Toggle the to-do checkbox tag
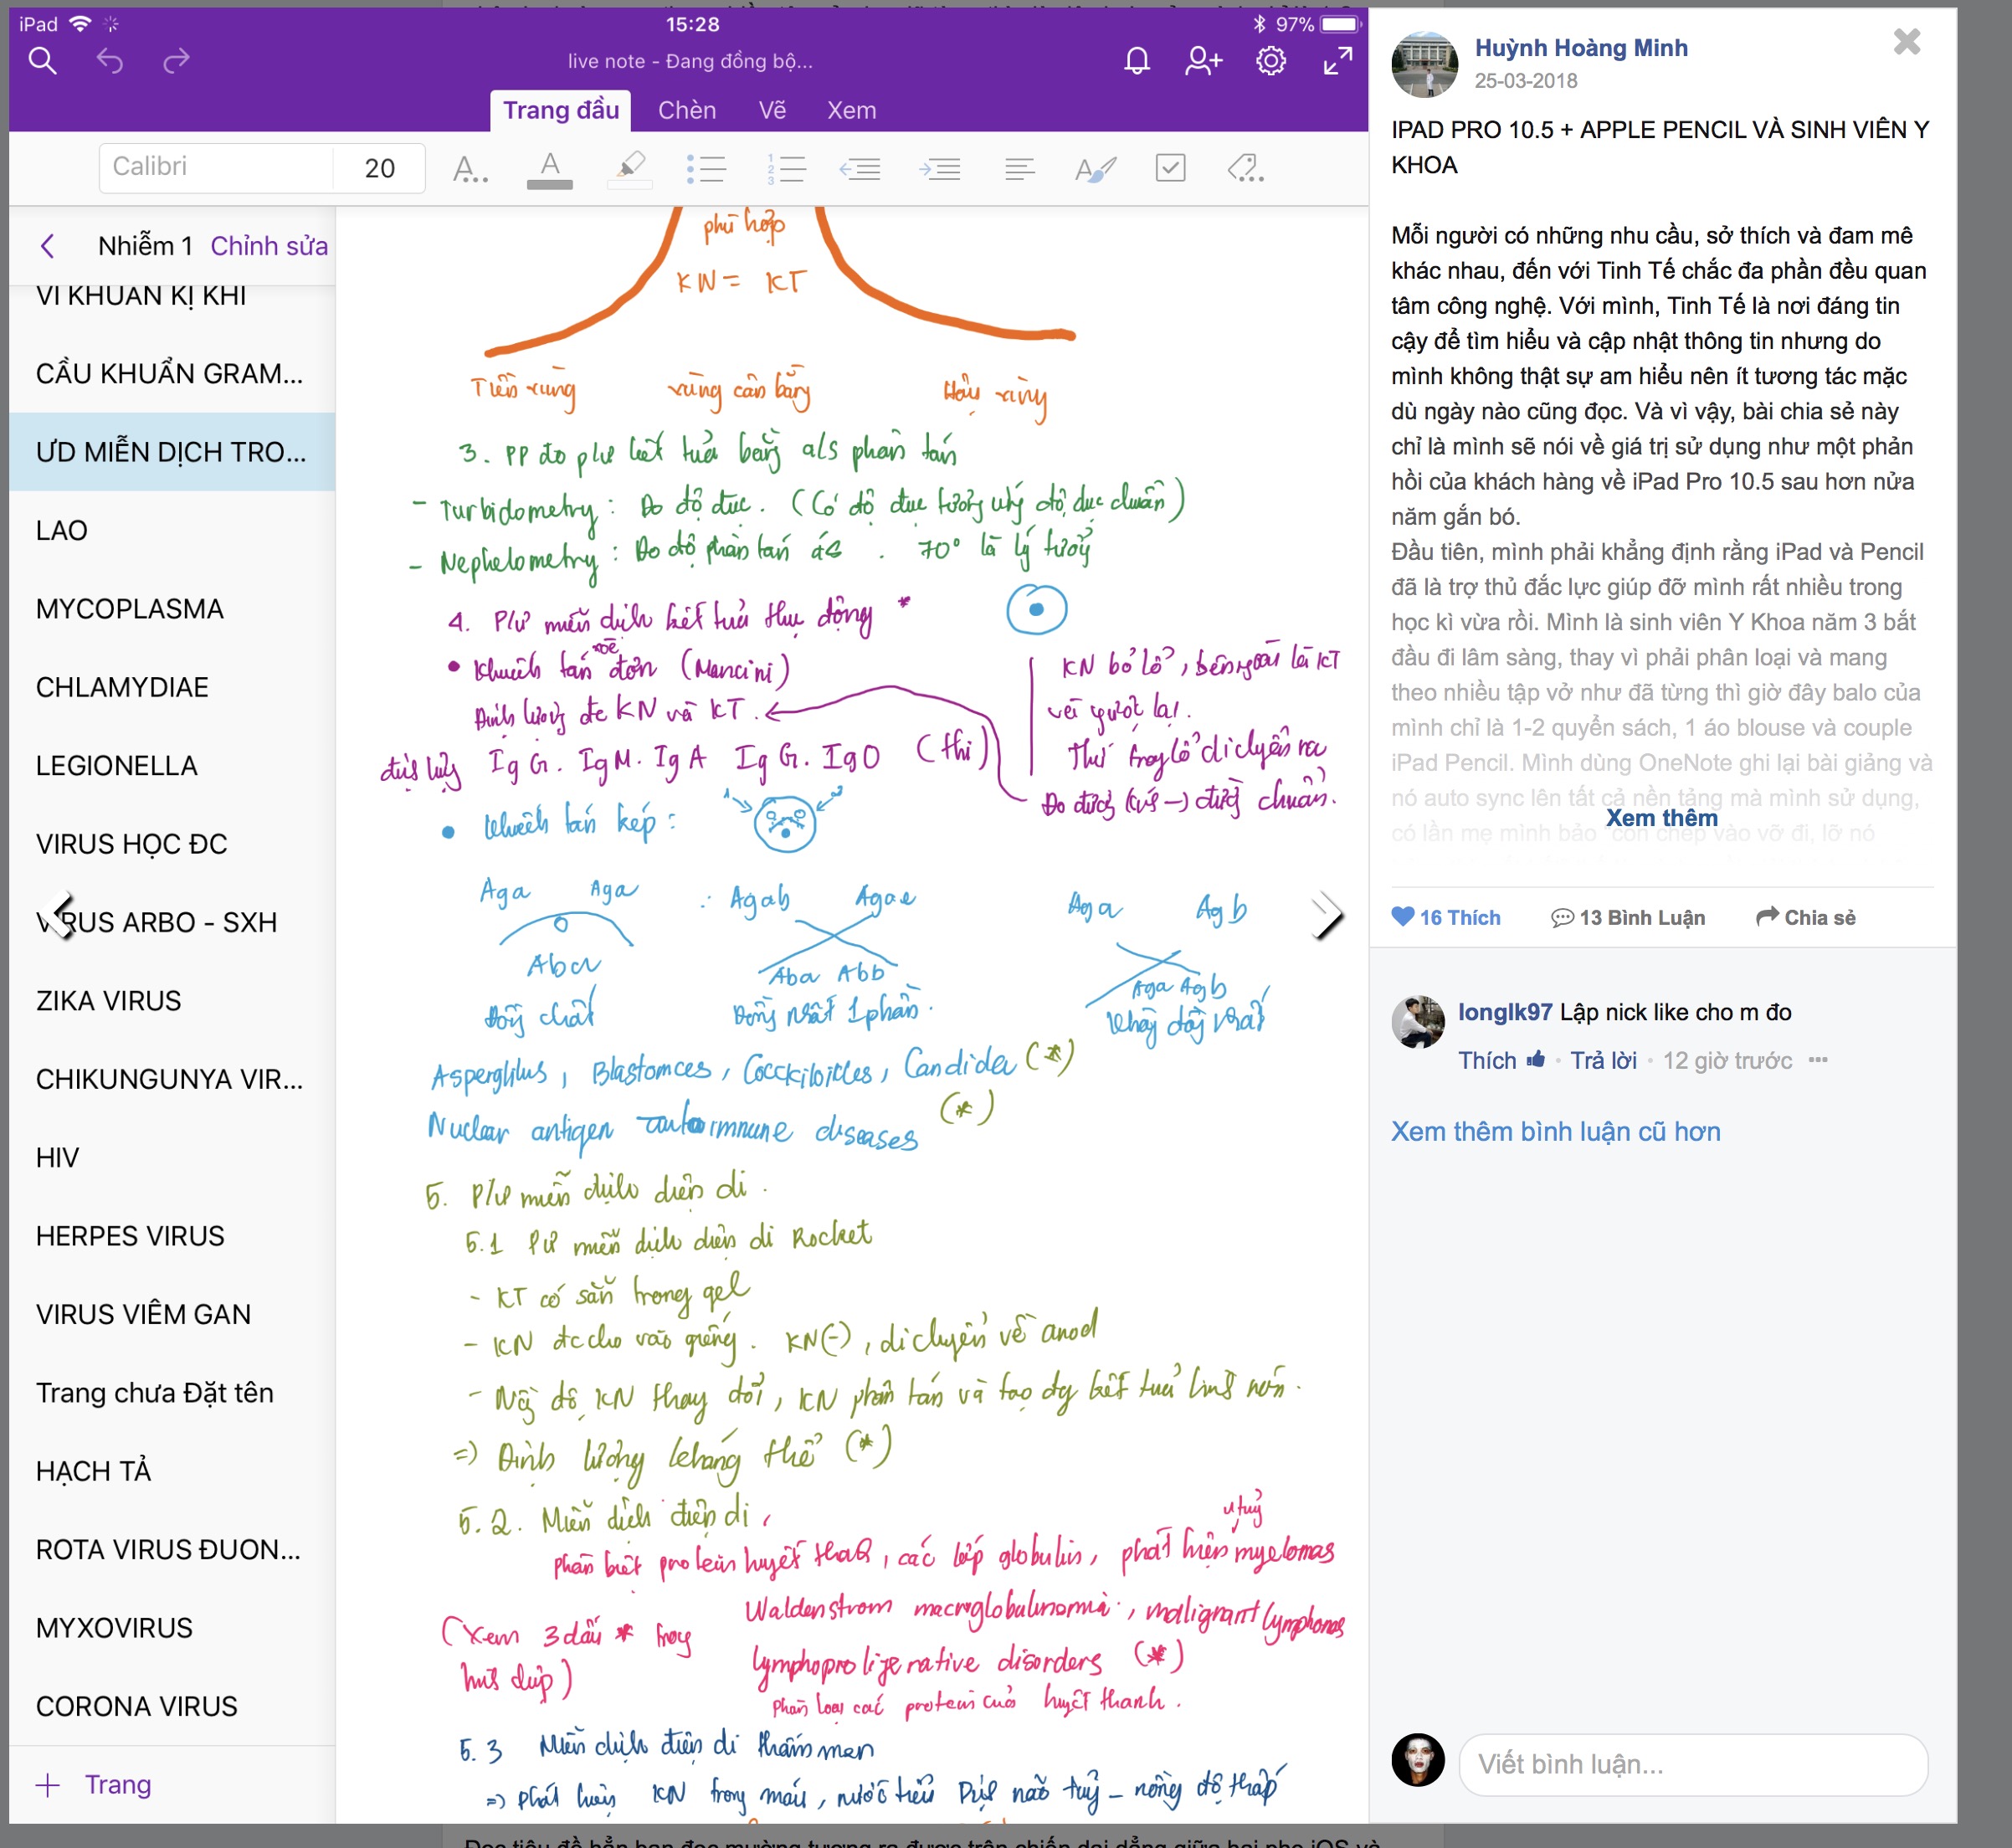This screenshot has height=1848, width=2012. 1170,167
